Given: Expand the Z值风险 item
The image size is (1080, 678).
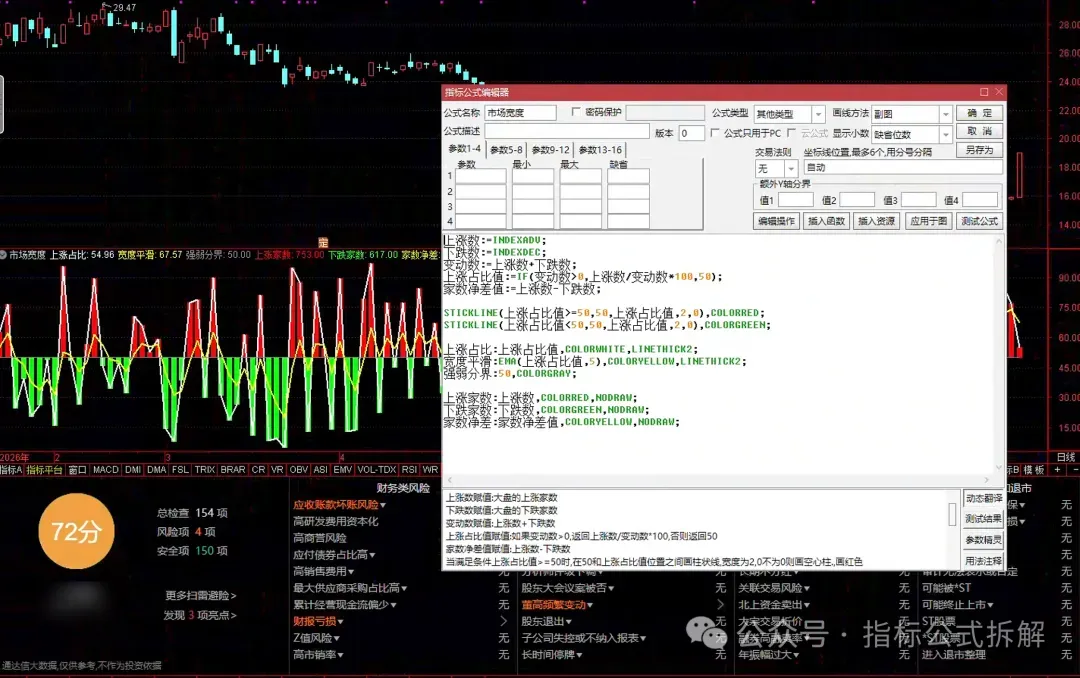Looking at the screenshot, I should coord(316,638).
